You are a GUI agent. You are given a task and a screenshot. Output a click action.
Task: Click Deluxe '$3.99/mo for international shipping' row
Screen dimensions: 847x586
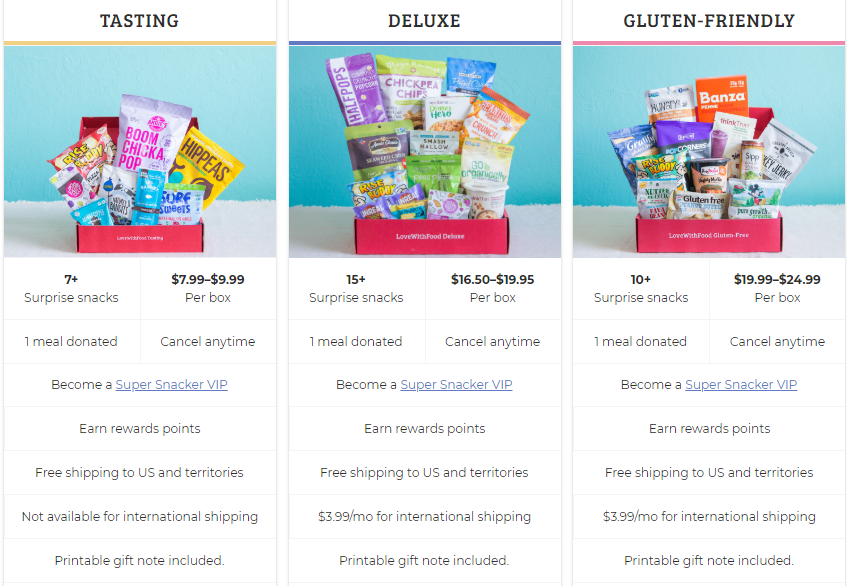425,516
